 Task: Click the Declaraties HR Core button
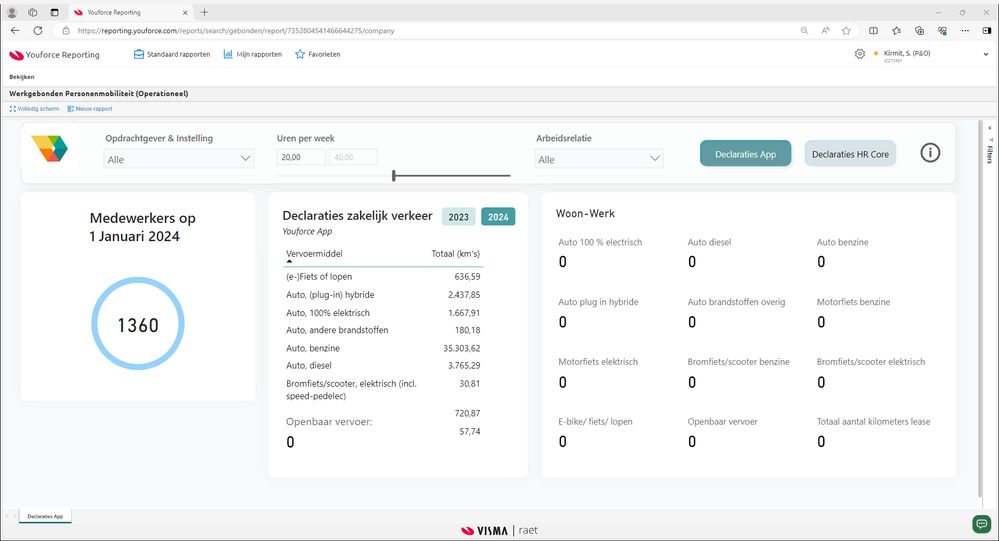(x=850, y=154)
